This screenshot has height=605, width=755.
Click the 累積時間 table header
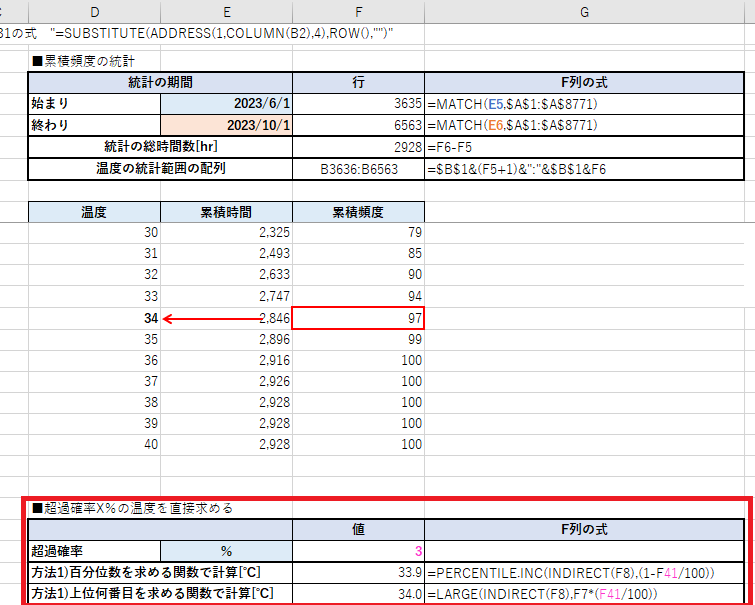coord(226,211)
